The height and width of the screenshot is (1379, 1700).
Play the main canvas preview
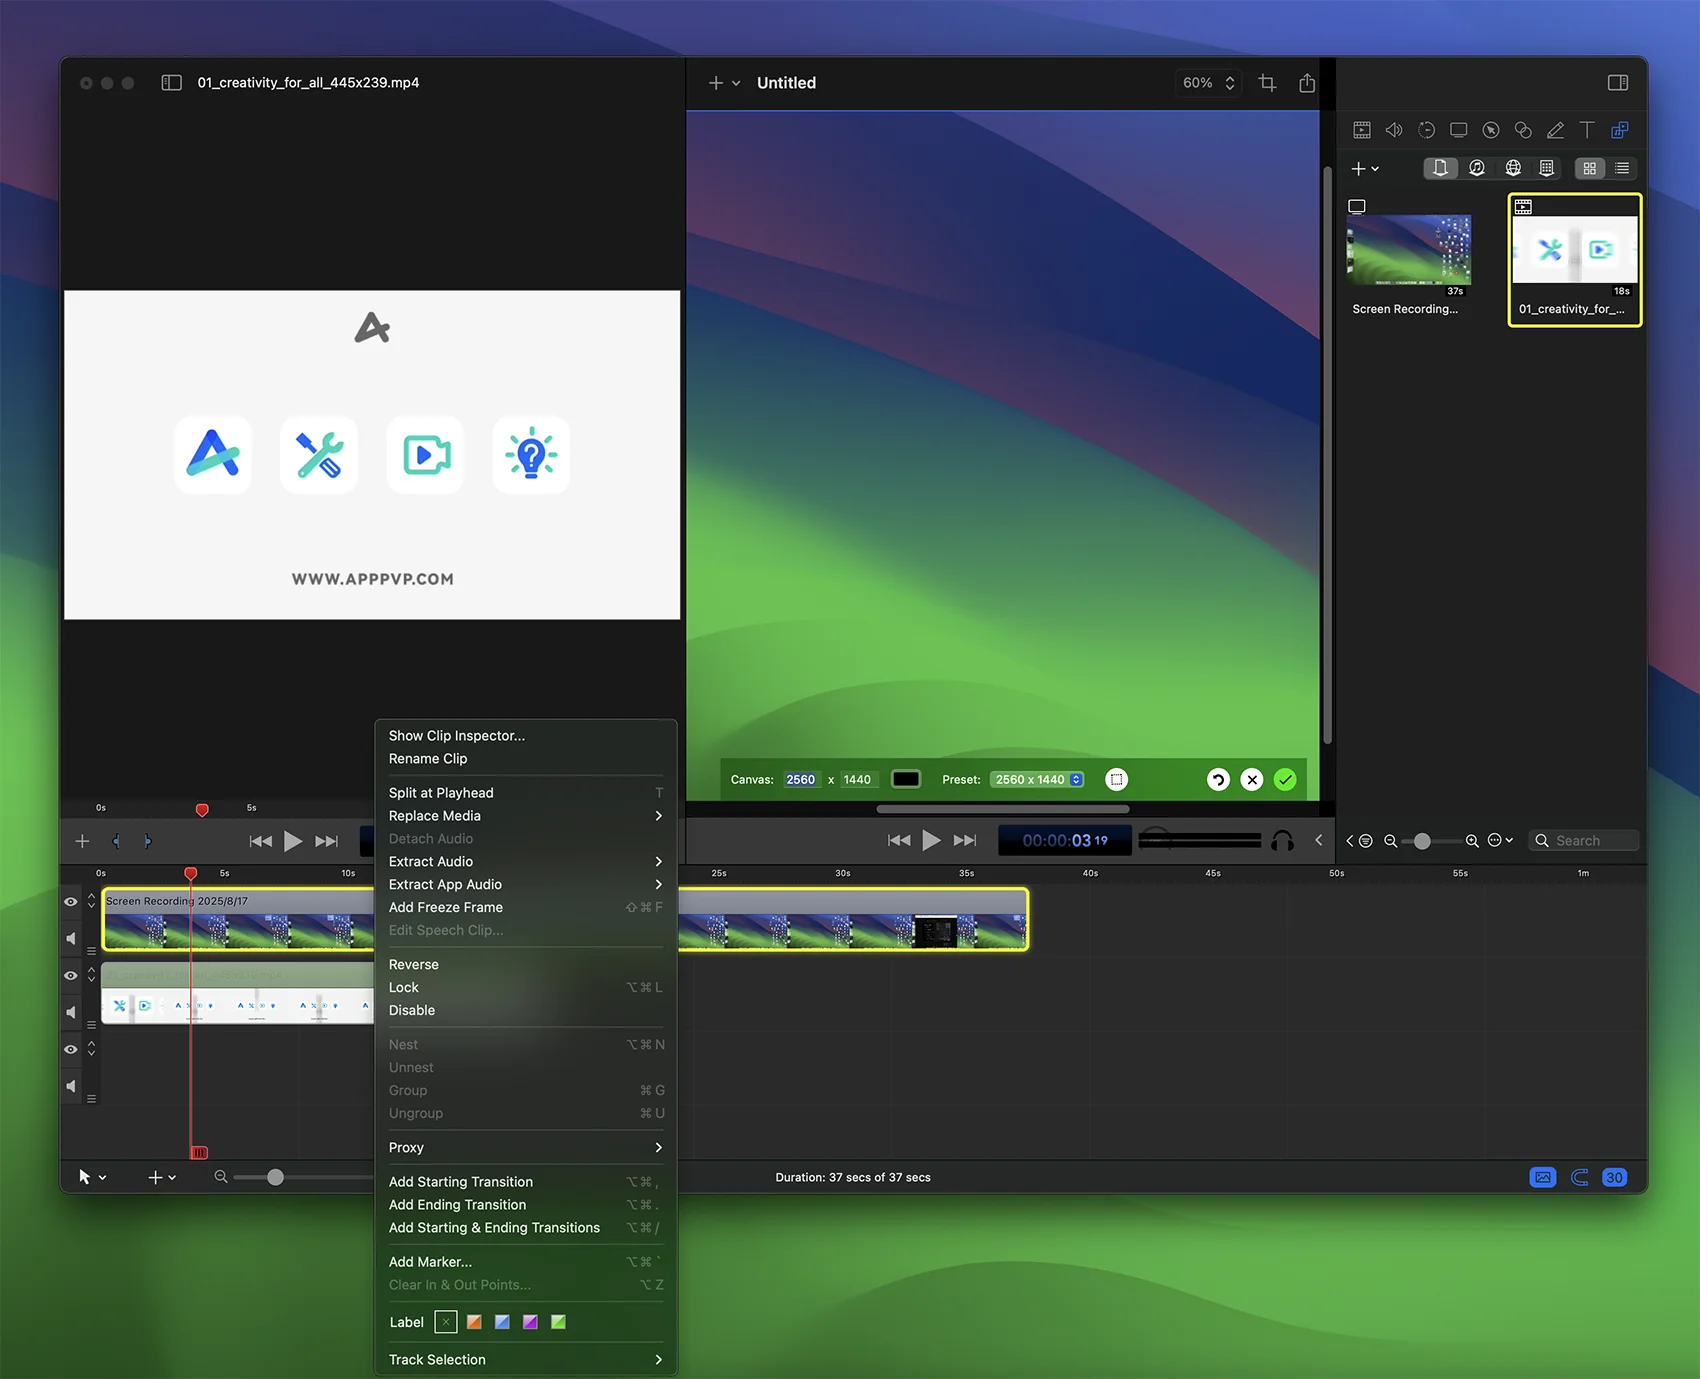coord(931,840)
